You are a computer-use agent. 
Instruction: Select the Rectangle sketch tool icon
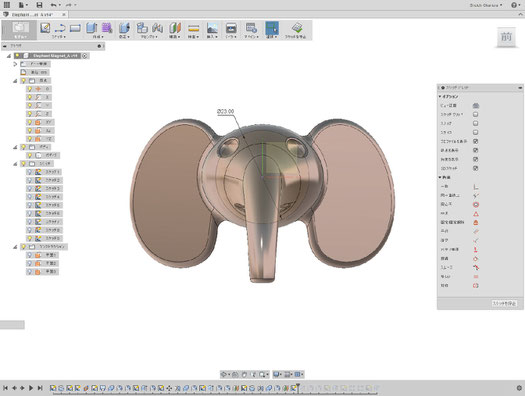(x=75, y=28)
